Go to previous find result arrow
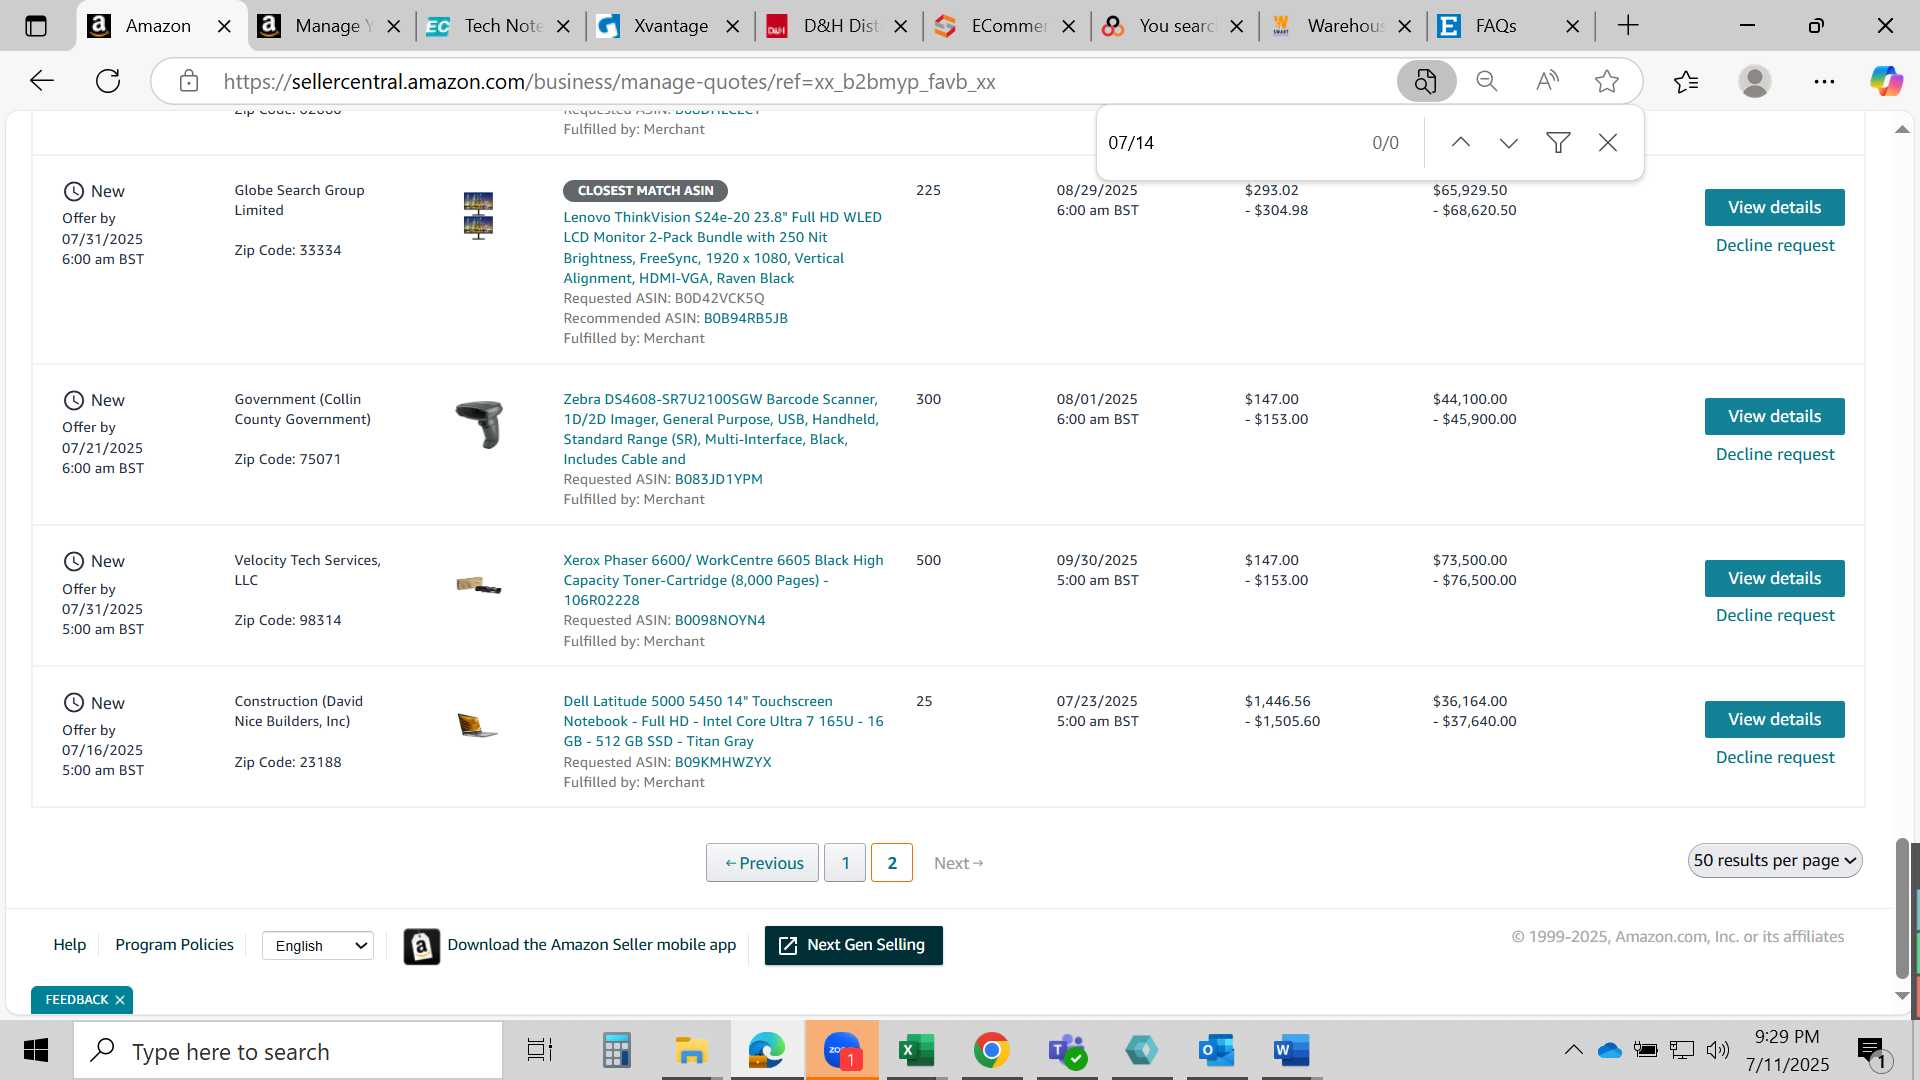This screenshot has height=1080, width=1920. click(1461, 143)
